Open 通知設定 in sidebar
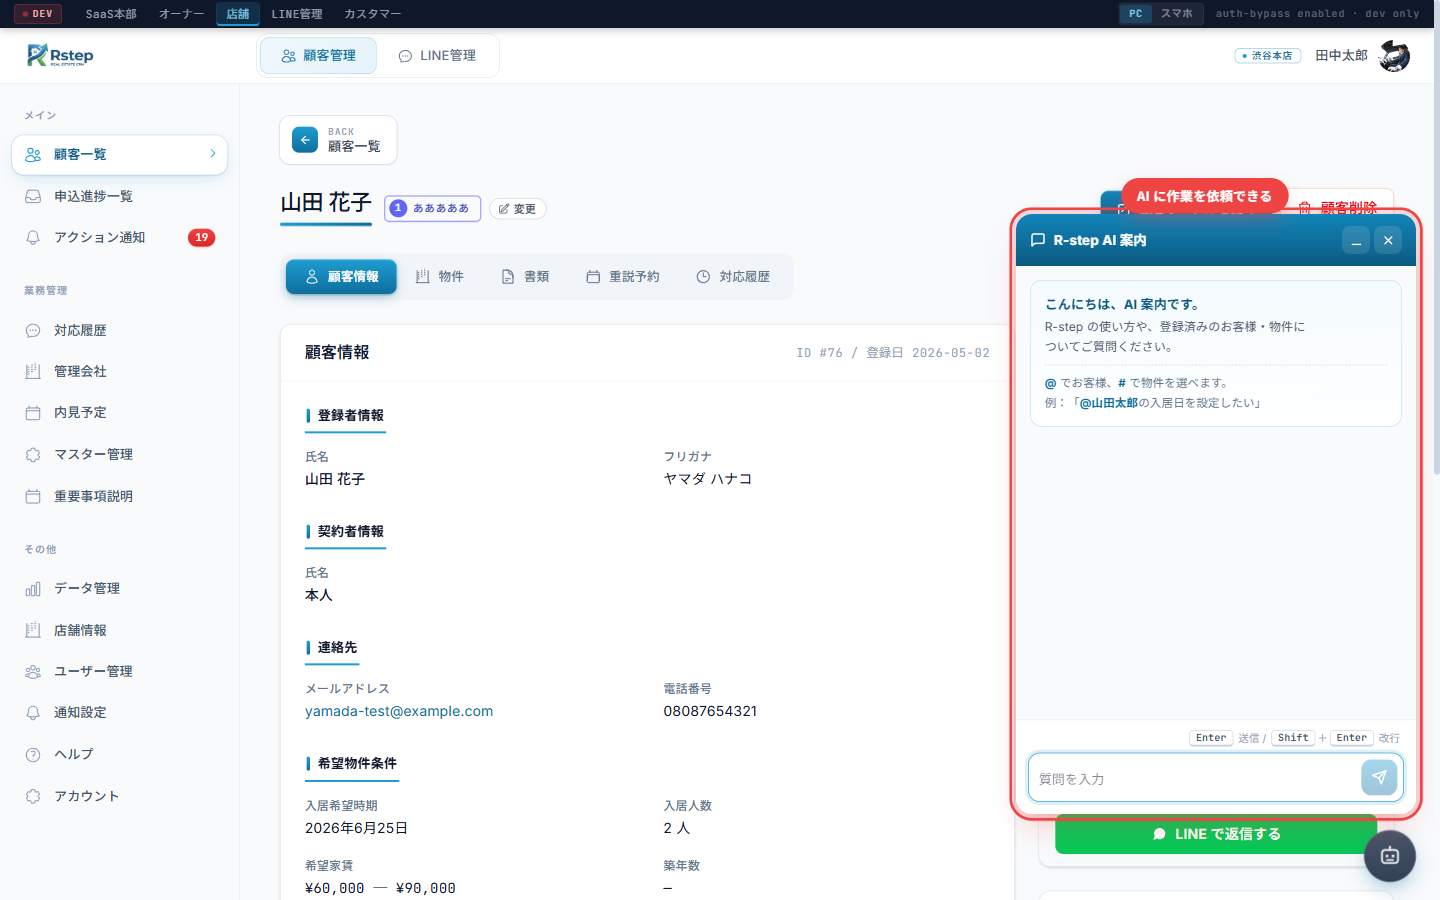The width and height of the screenshot is (1440, 900). click(x=119, y=712)
